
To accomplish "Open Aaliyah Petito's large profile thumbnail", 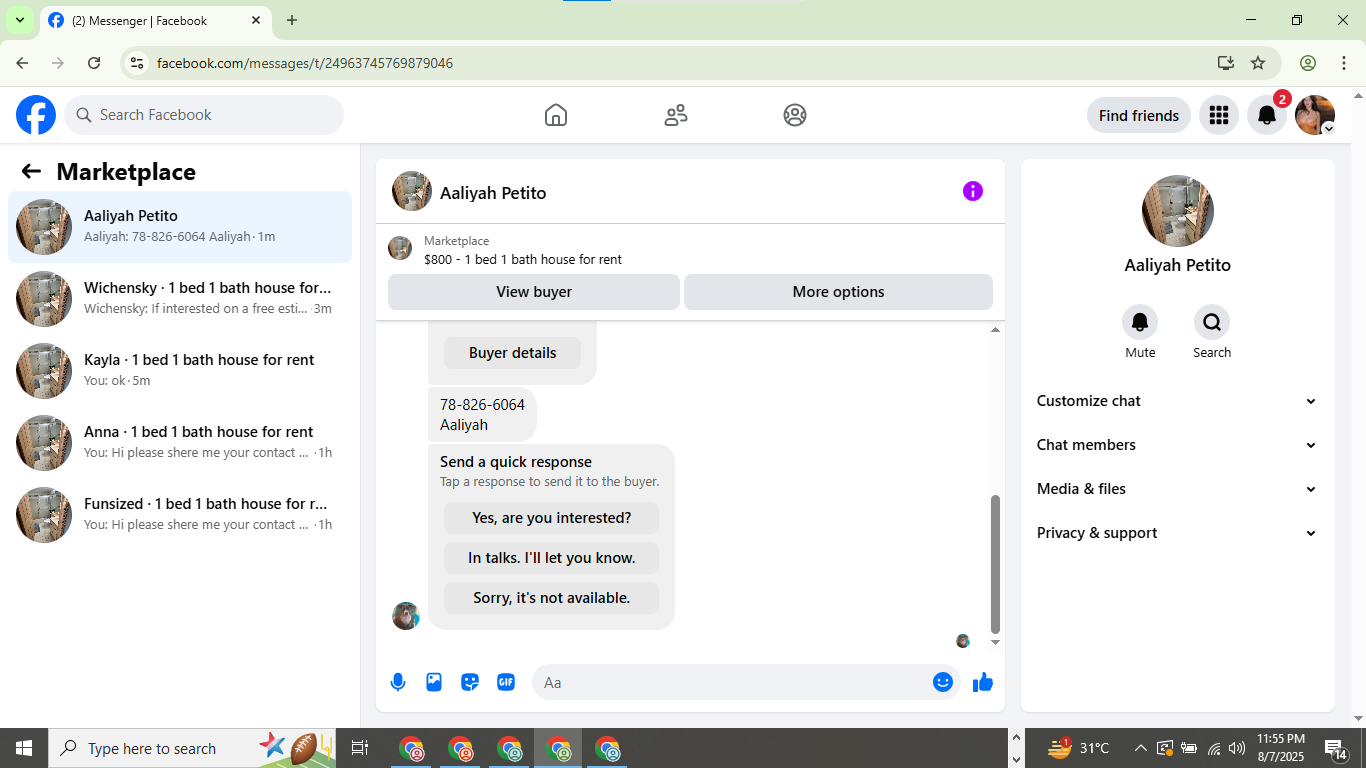I will point(1177,211).
